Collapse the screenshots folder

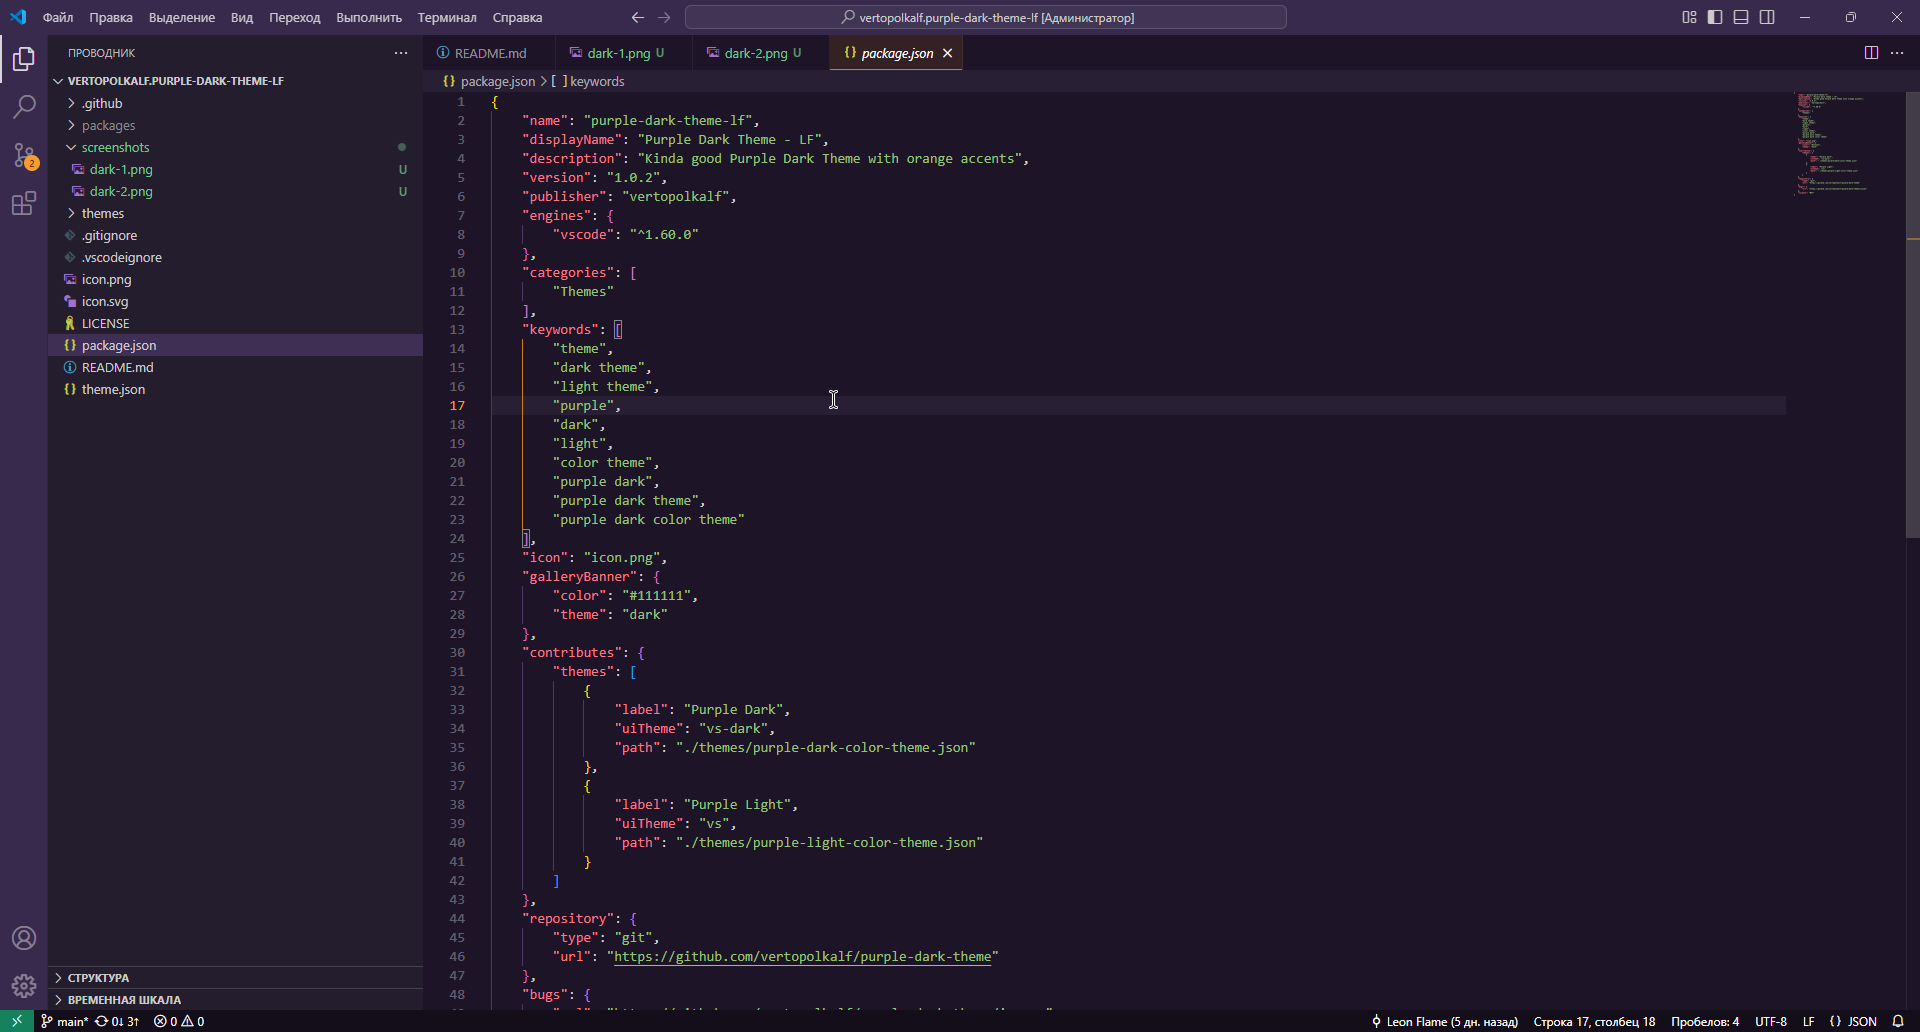pyautogui.click(x=236, y=147)
